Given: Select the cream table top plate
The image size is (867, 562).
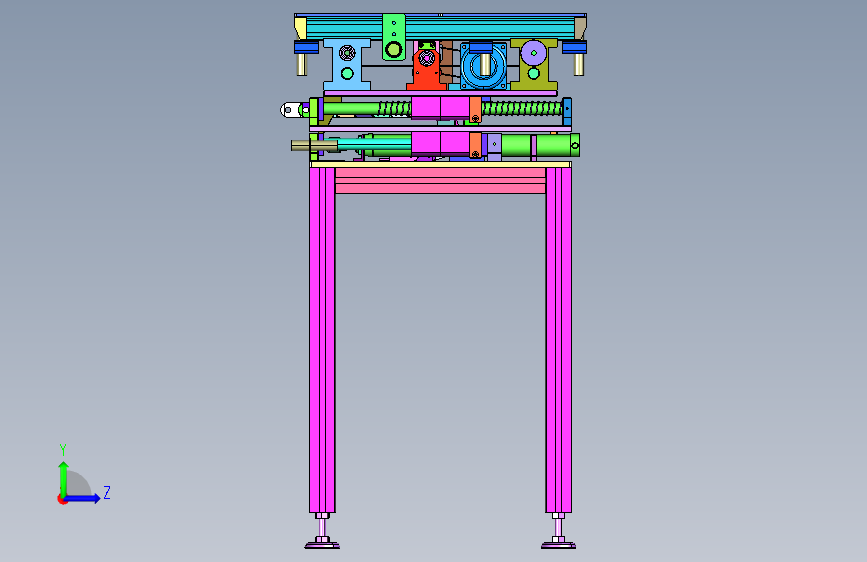Looking at the screenshot, I should pyautogui.click(x=441, y=164).
